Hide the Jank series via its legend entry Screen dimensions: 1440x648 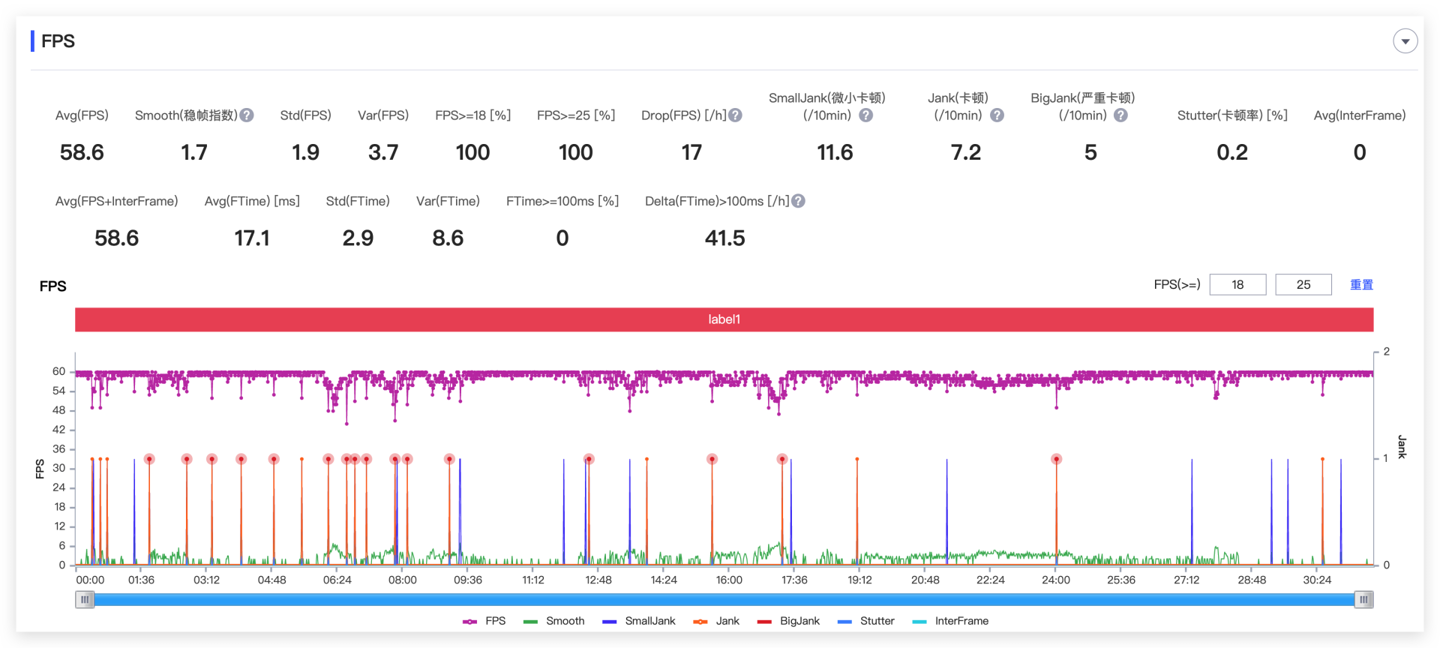pyautogui.click(x=716, y=621)
